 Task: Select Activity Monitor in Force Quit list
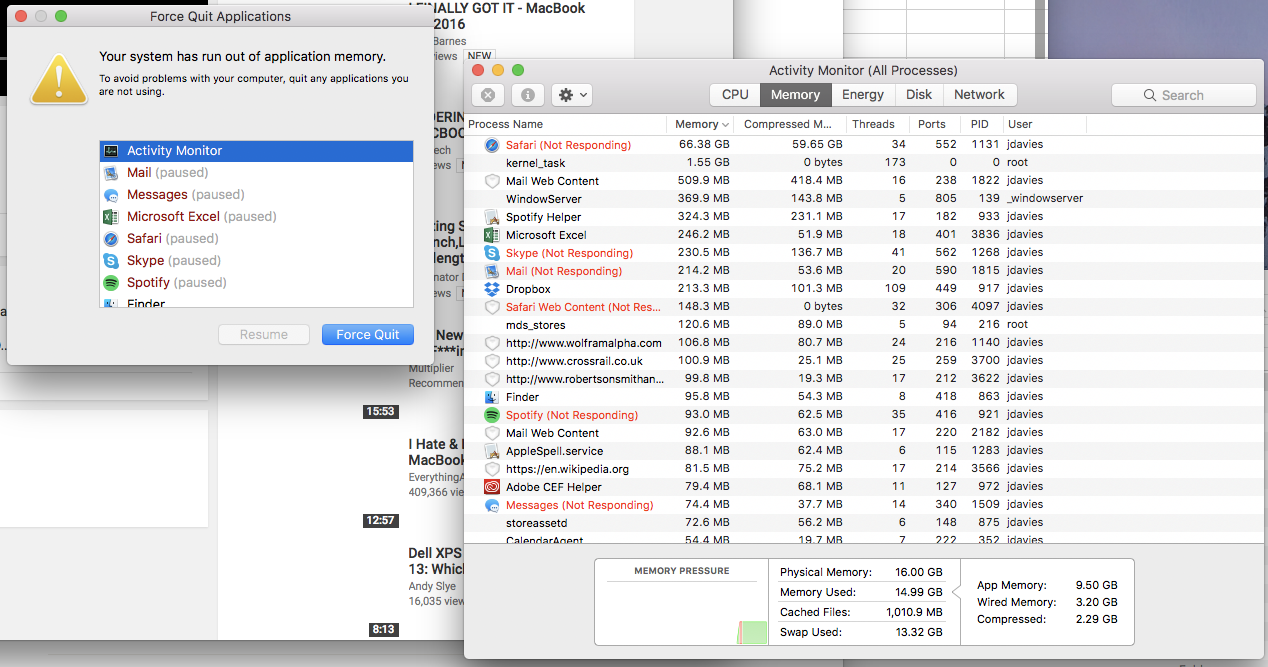257,151
